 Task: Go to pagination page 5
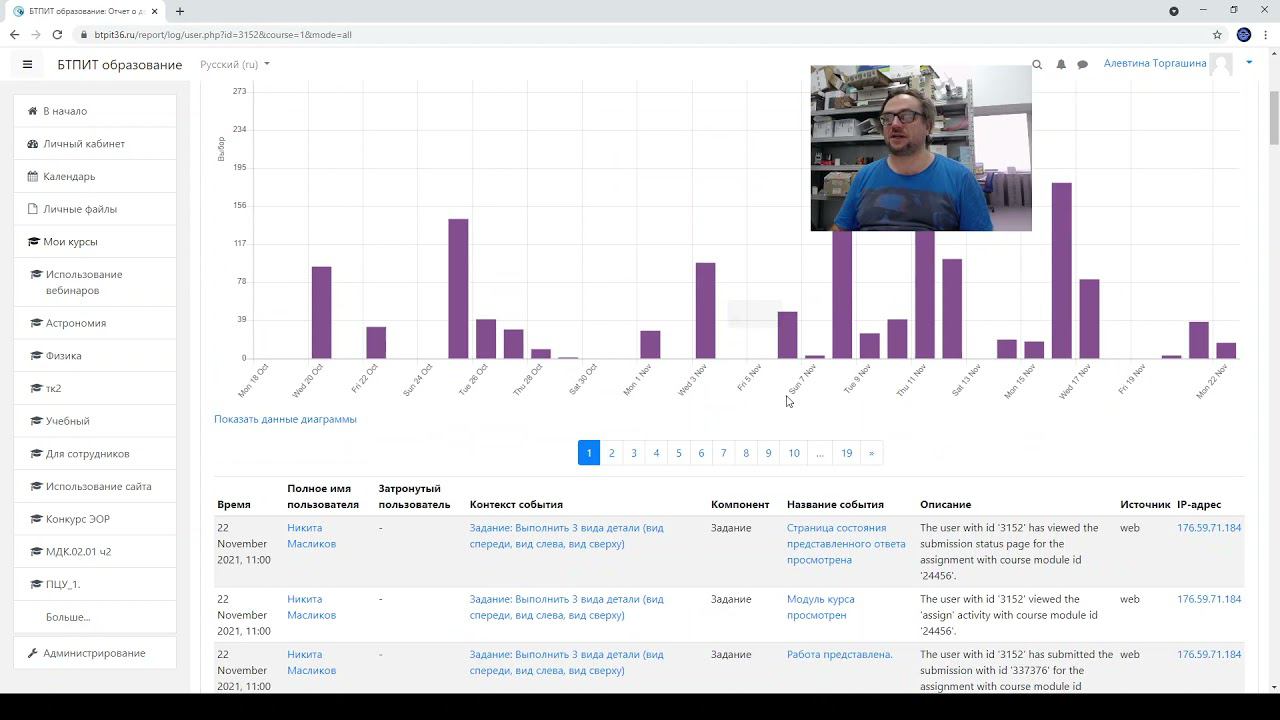[678, 453]
